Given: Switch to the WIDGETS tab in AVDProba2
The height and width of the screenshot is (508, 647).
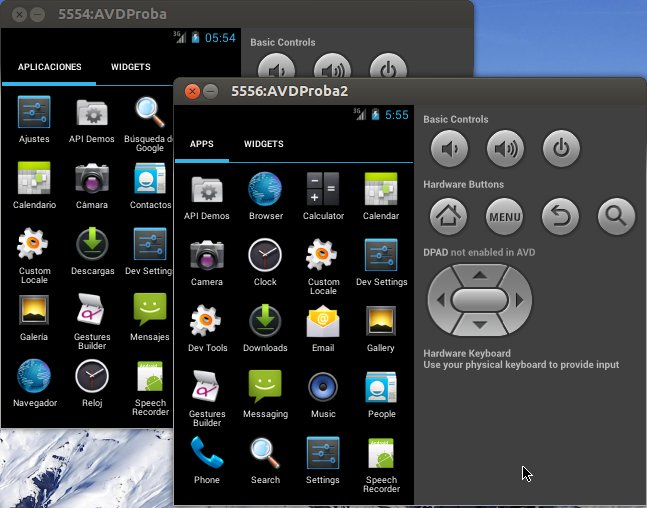Looking at the screenshot, I should 264,144.
